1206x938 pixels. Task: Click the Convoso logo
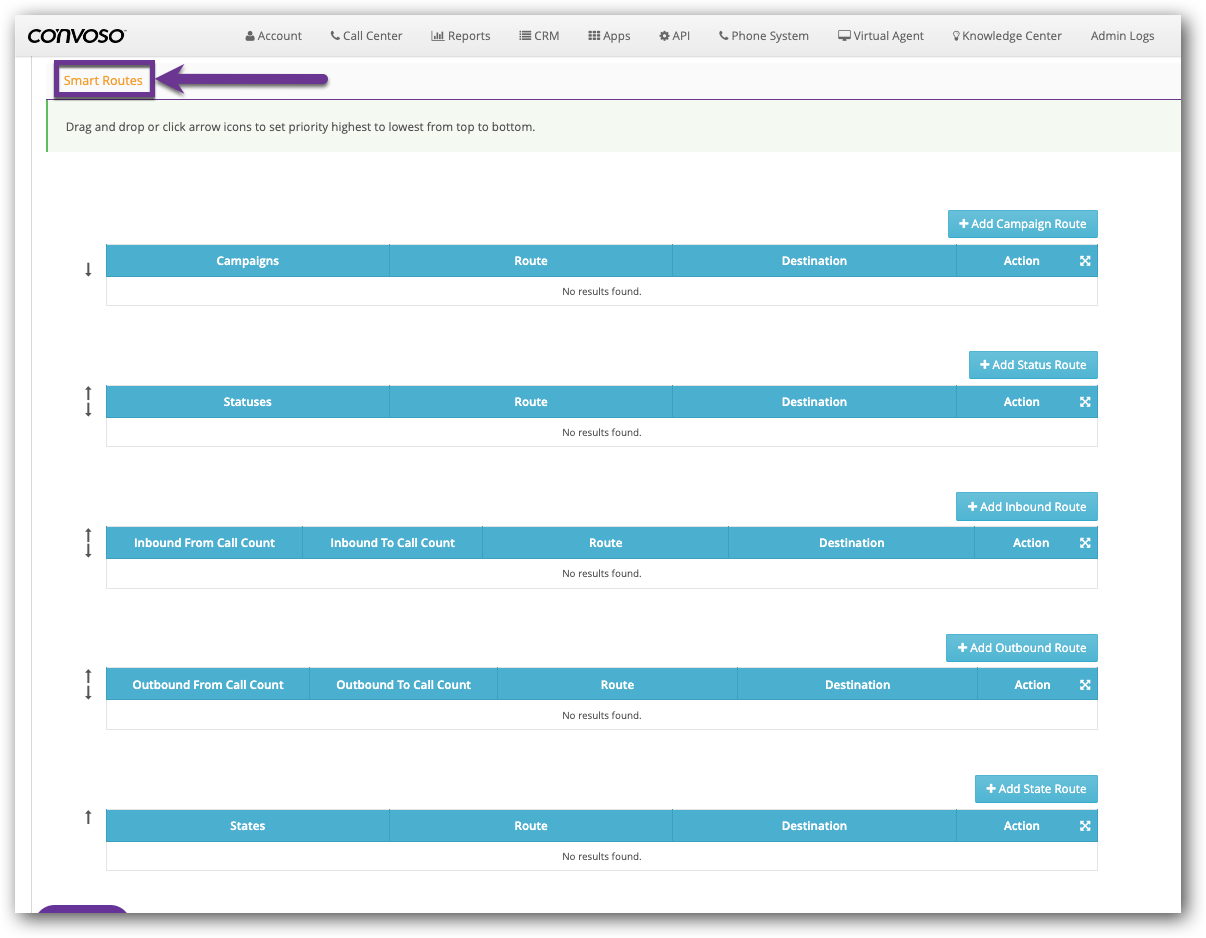tap(77, 35)
